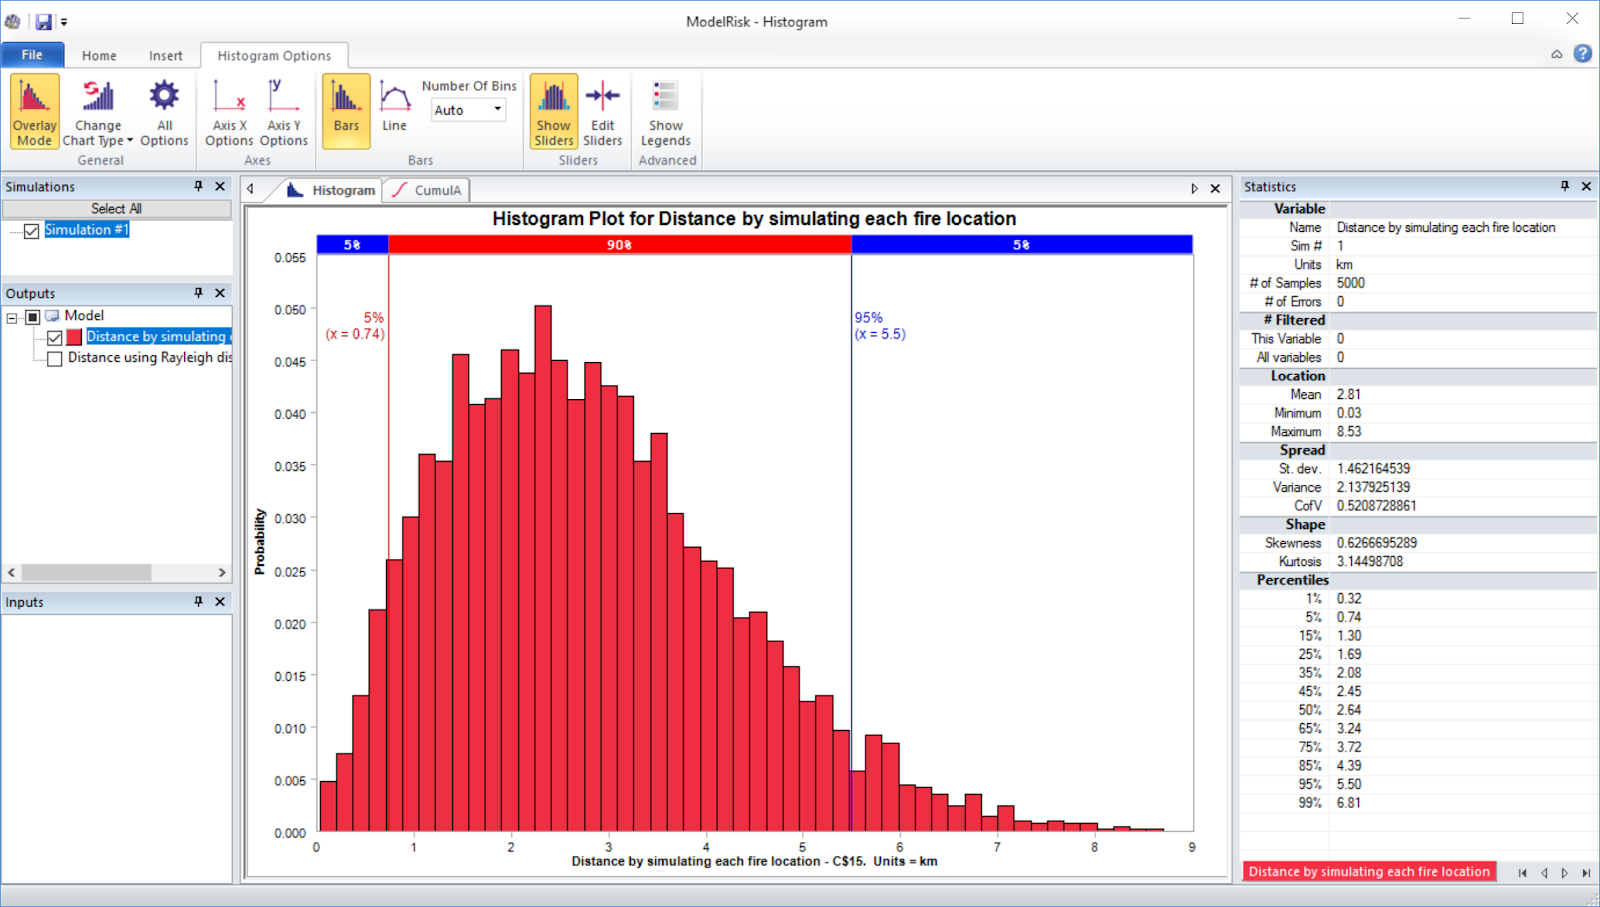1600x907 pixels.
Task: Uncheck Simulation #1 in the Simulations panel
Action: (31, 230)
